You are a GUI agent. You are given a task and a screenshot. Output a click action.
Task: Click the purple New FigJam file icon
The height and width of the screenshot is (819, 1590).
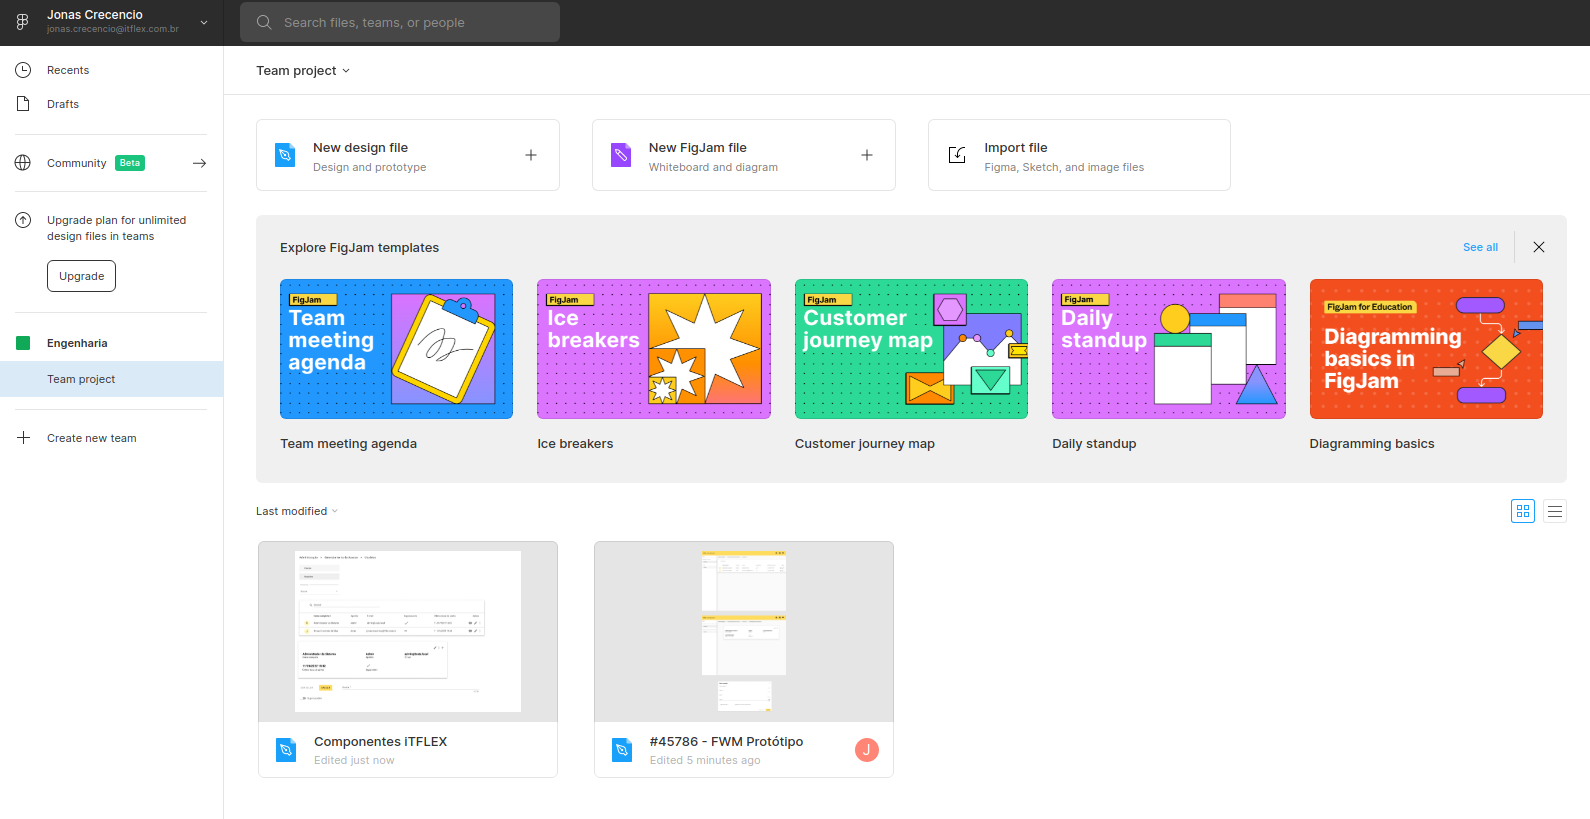click(x=621, y=155)
